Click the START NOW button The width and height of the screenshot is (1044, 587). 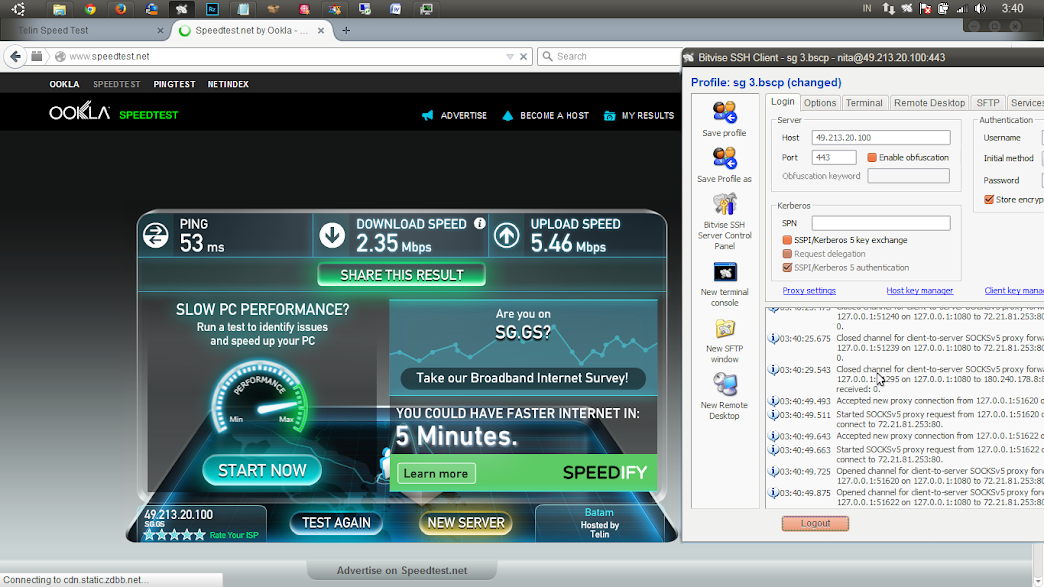(x=262, y=471)
